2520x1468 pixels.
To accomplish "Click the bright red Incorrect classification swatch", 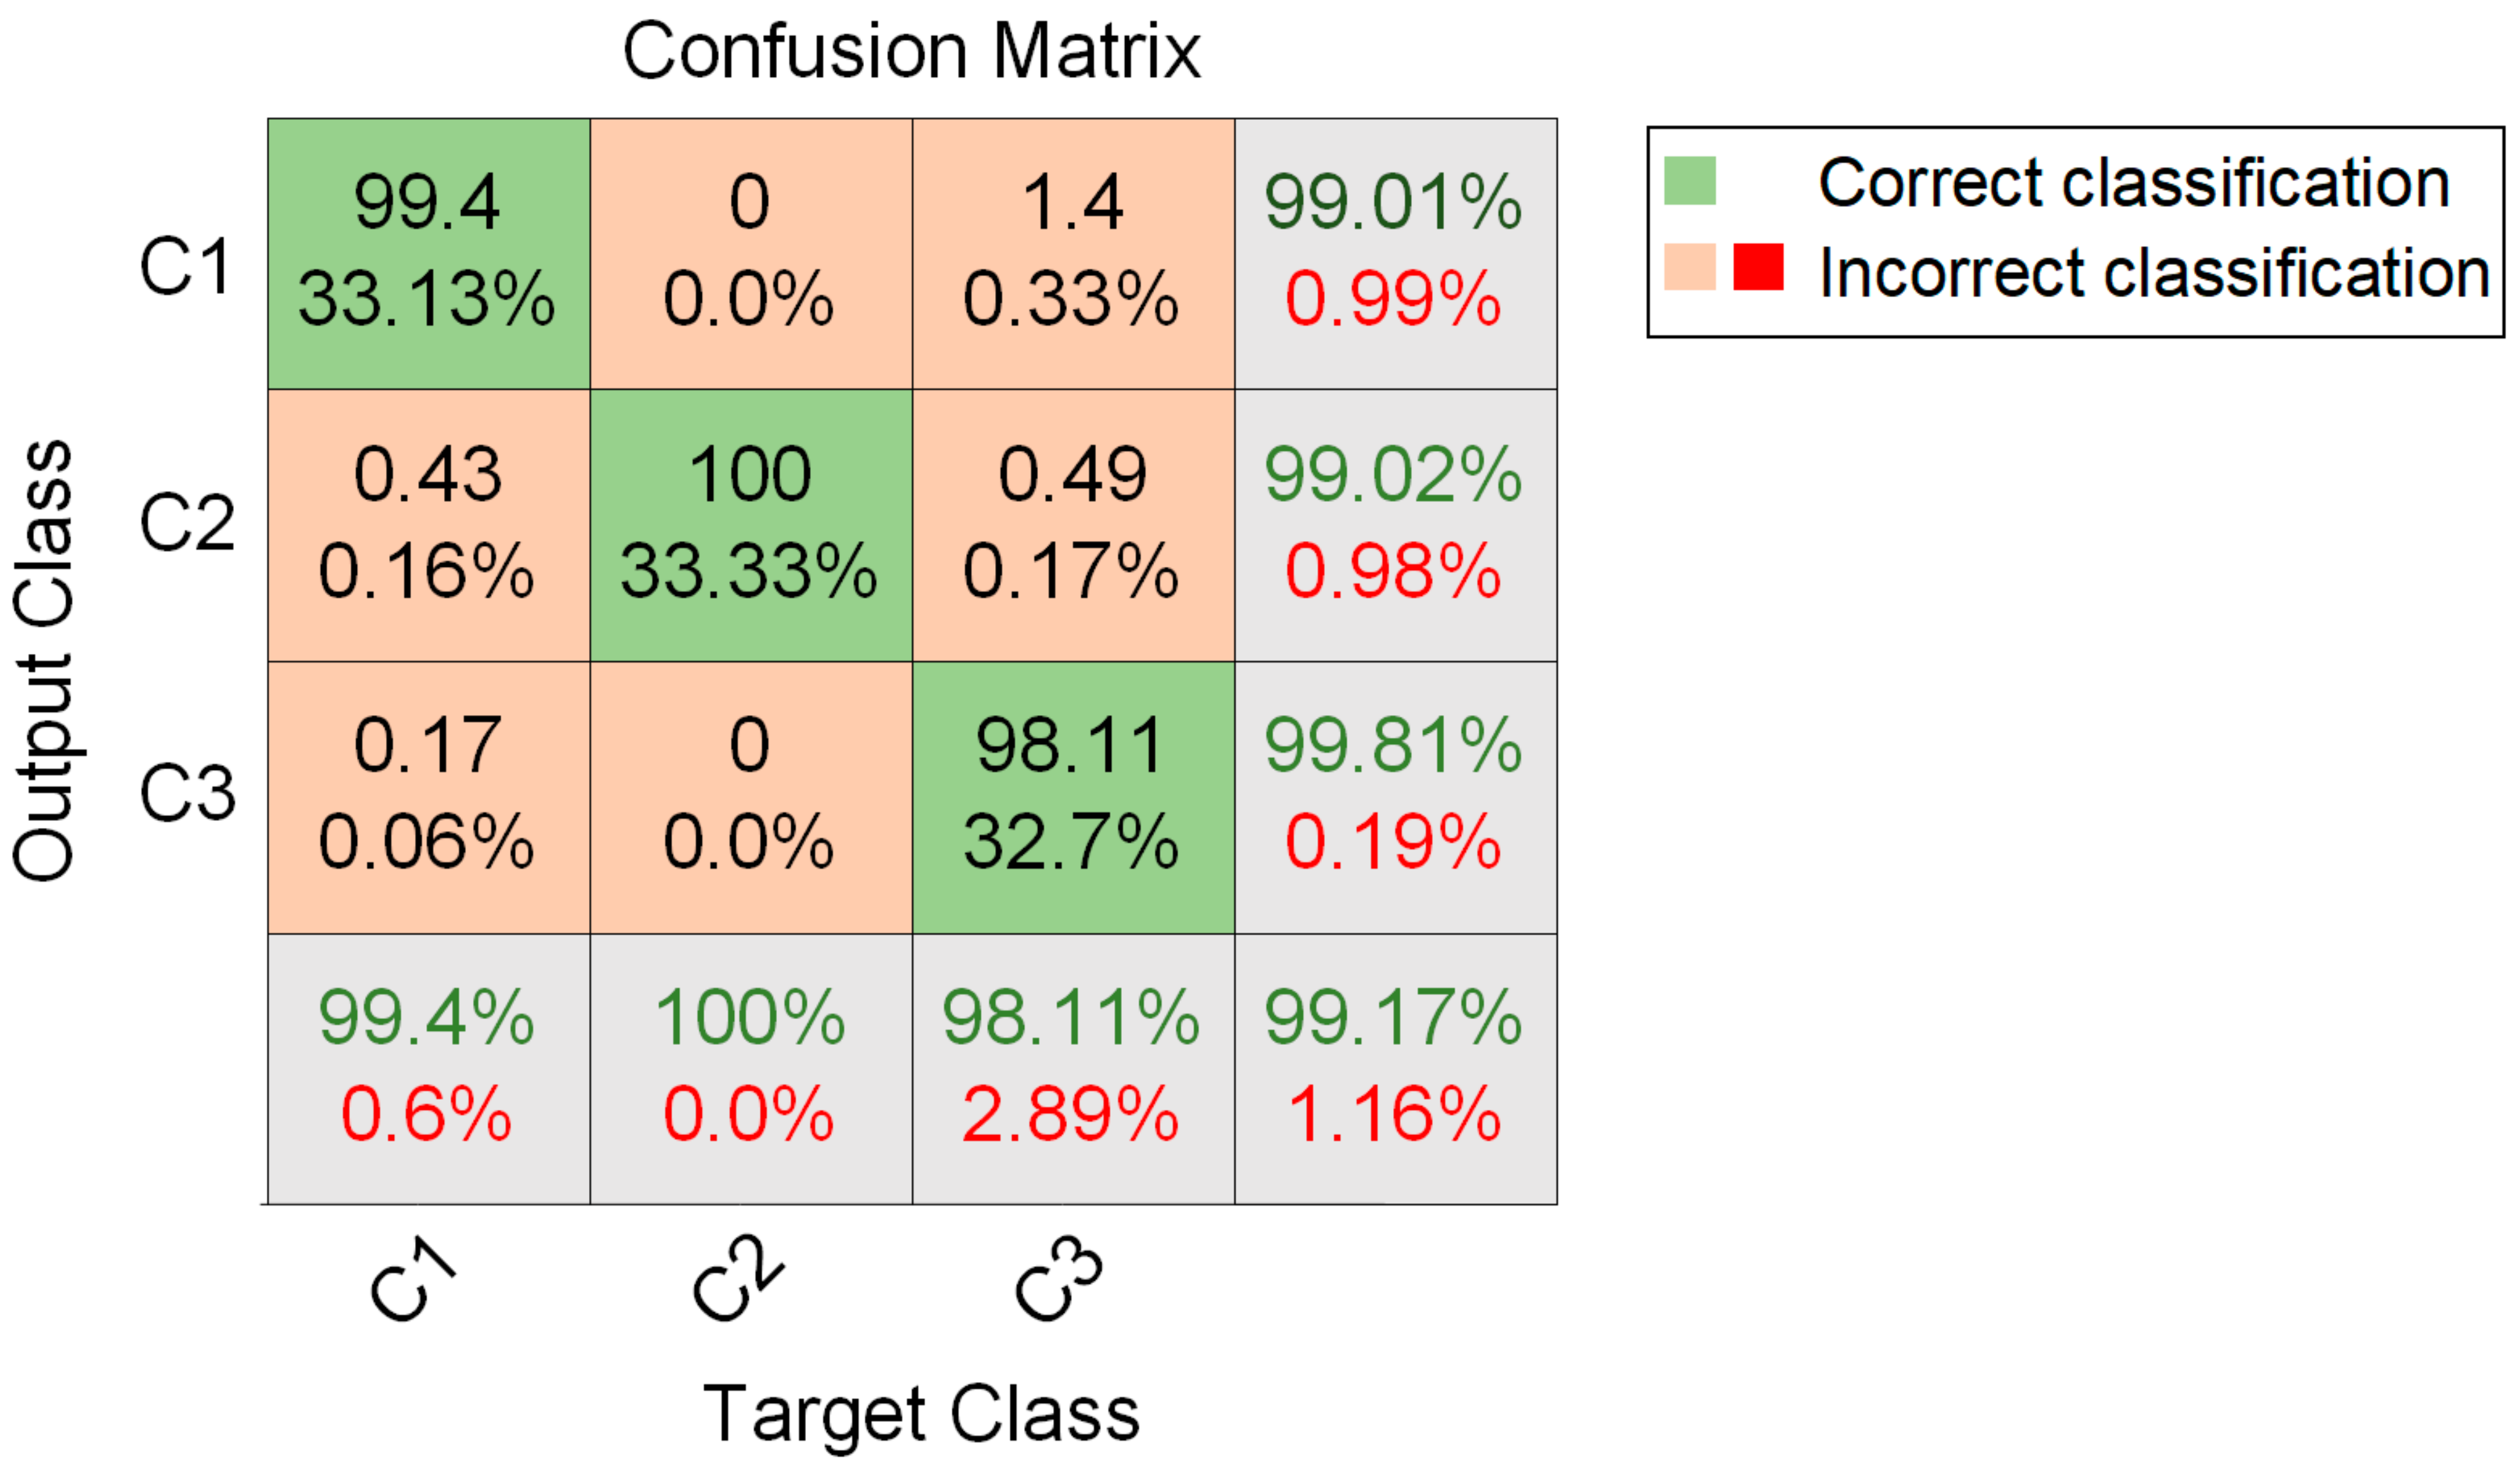I will tap(1758, 267).
